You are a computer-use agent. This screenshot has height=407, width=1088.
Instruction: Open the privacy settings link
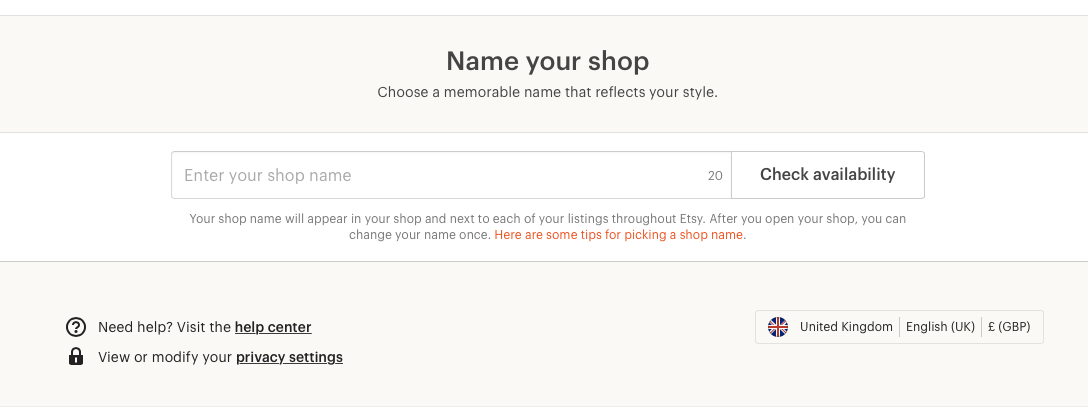(x=289, y=358)
